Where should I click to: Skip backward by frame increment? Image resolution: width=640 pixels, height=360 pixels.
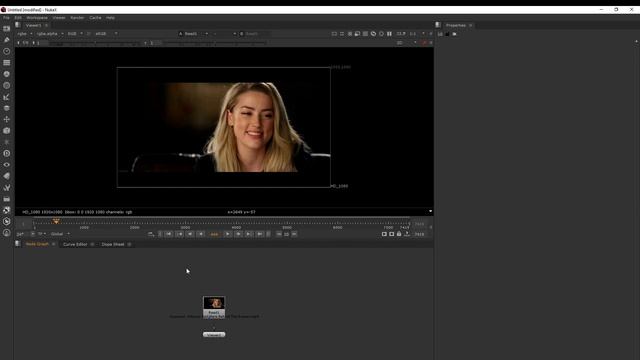tap(279, 234)
